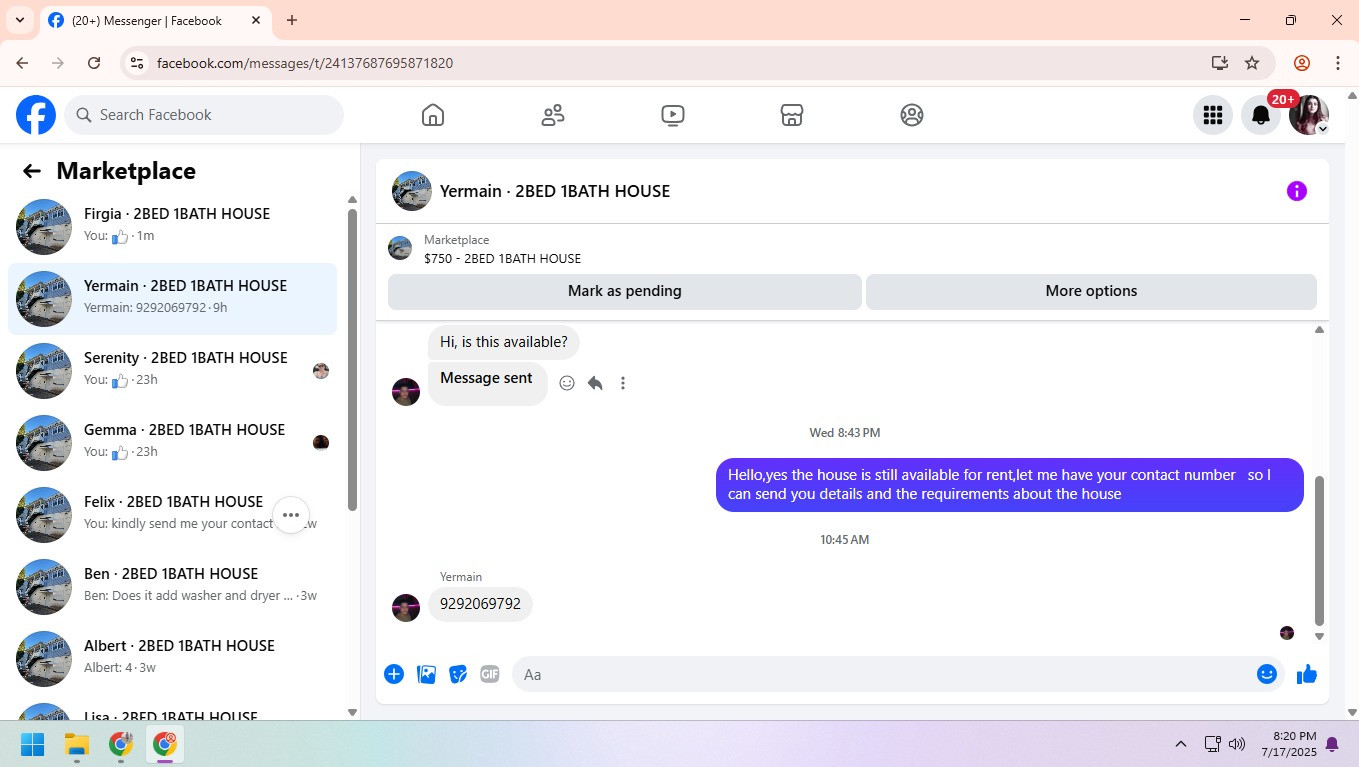This screenshot has height=767, width=1359.
Task: Open Serenity 2BED 1BATH HOUSE conversation
Action: coord(172,371)
